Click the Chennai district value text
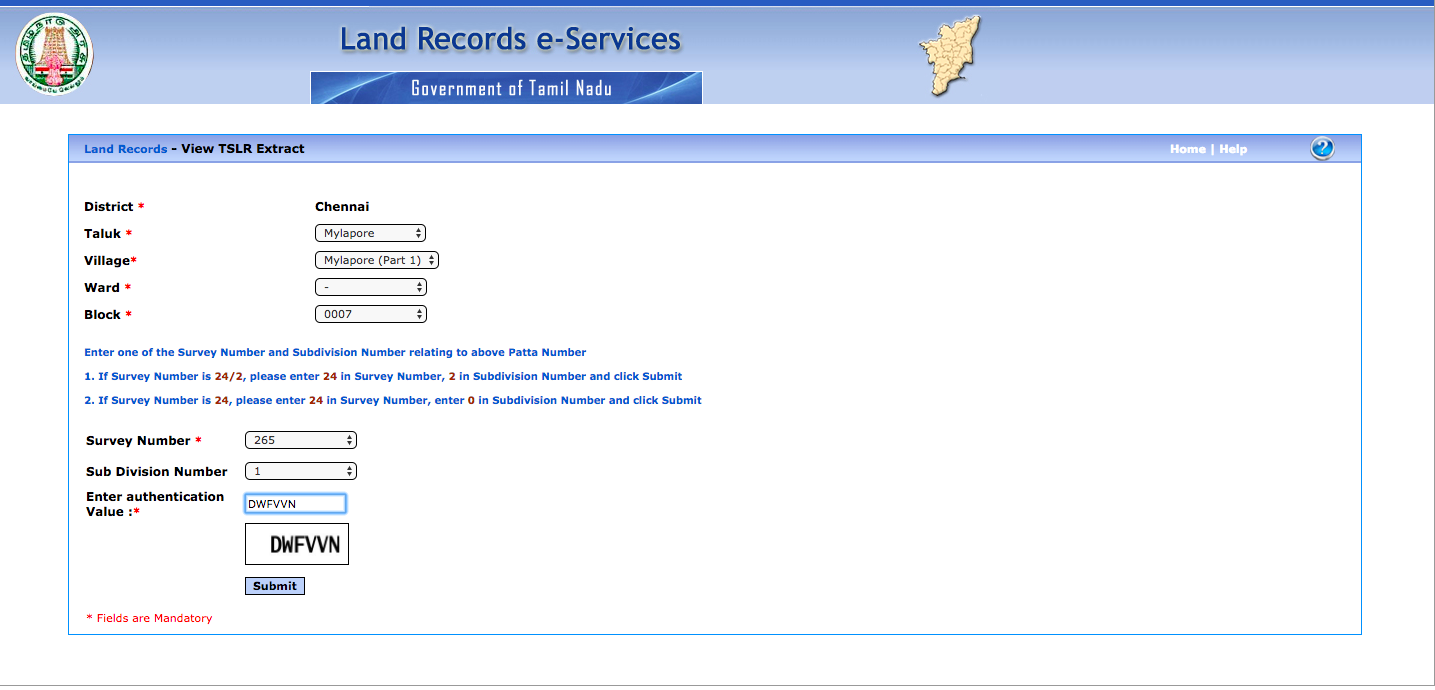The width and height of the screenshot is (1435, 690). pyautogui.click(x=342, y=207)
